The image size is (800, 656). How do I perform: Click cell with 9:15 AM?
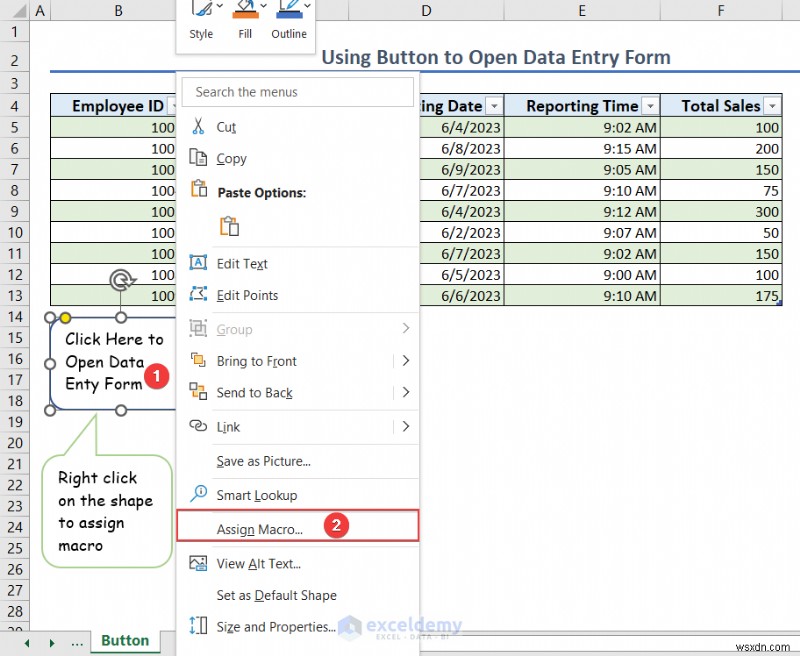coord(582,148)
